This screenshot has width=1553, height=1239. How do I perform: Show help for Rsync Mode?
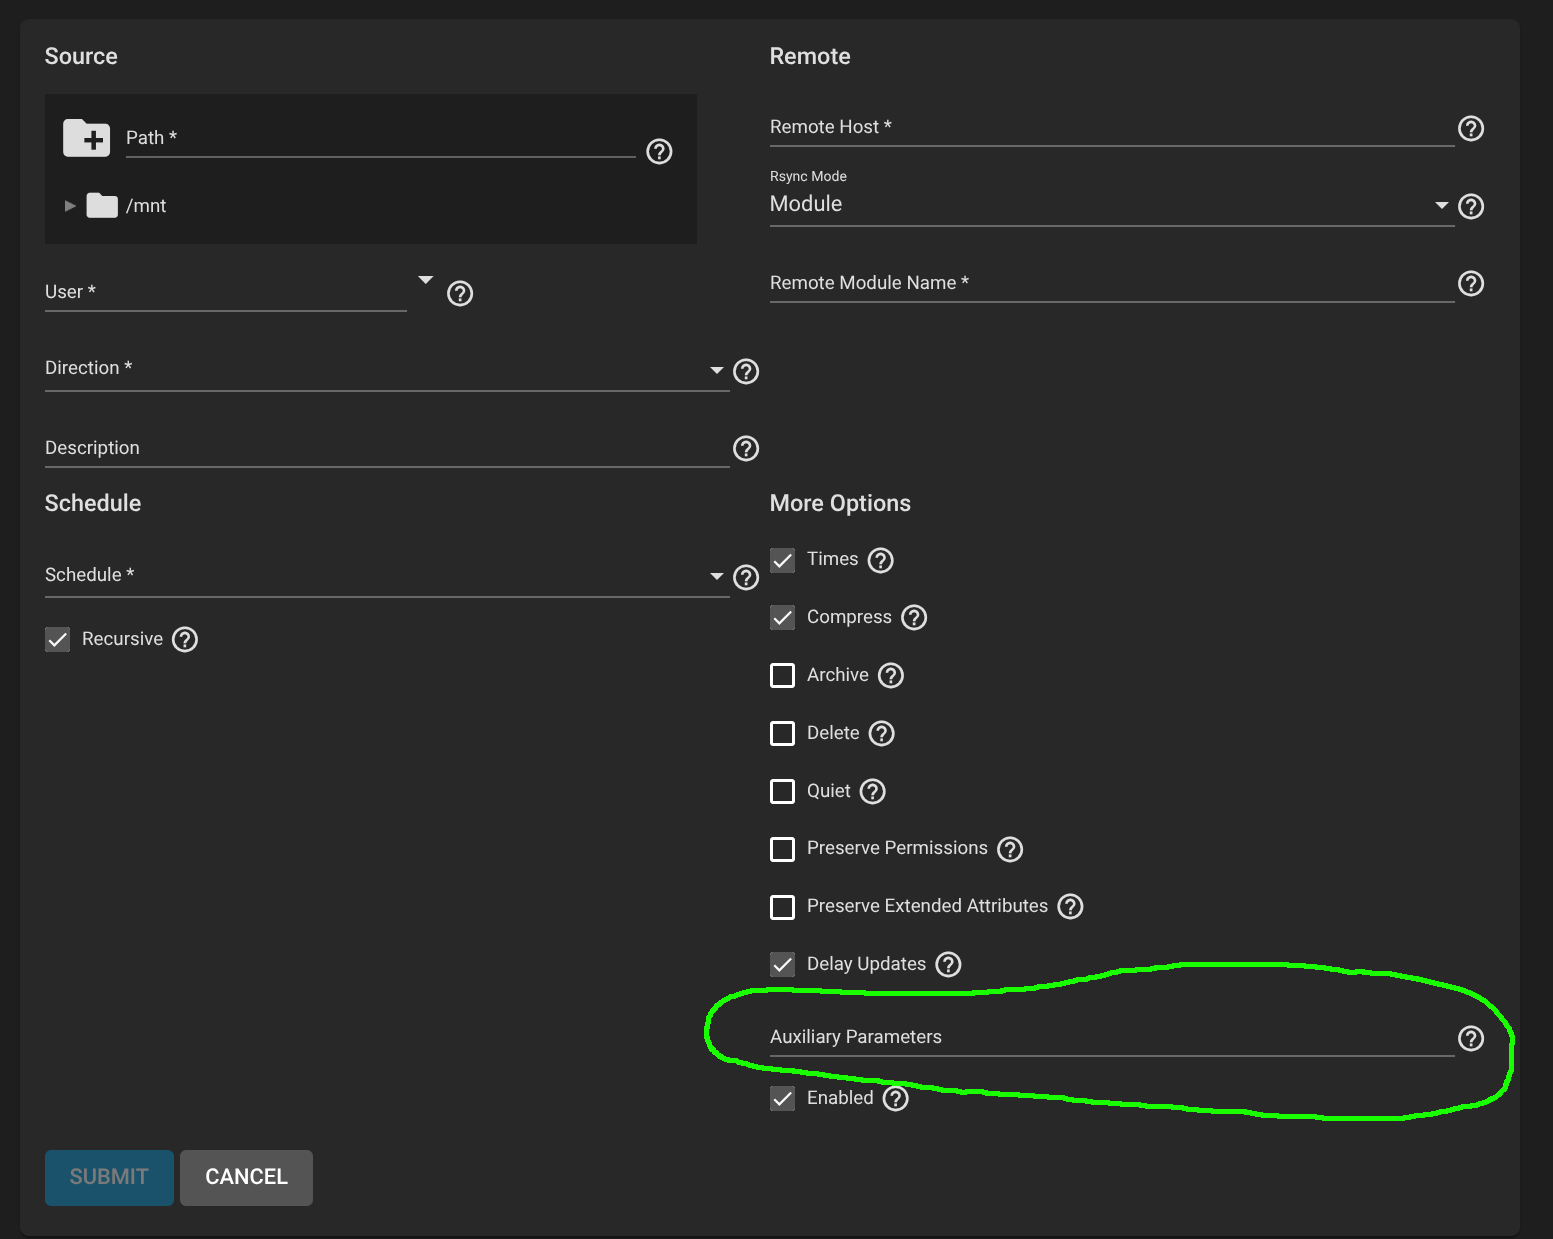pyautogui.click(x=1471, y=206)
